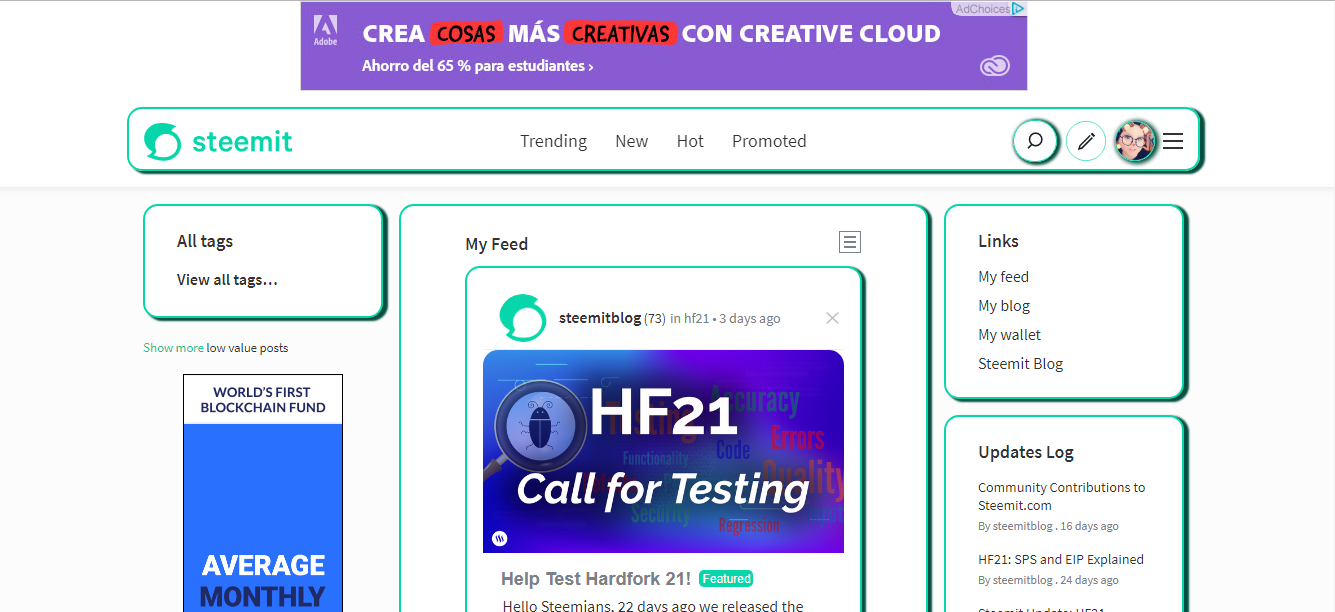1335x612 pixels.
Task: Click the steemitblog author name on post
Action: [600, 318]
